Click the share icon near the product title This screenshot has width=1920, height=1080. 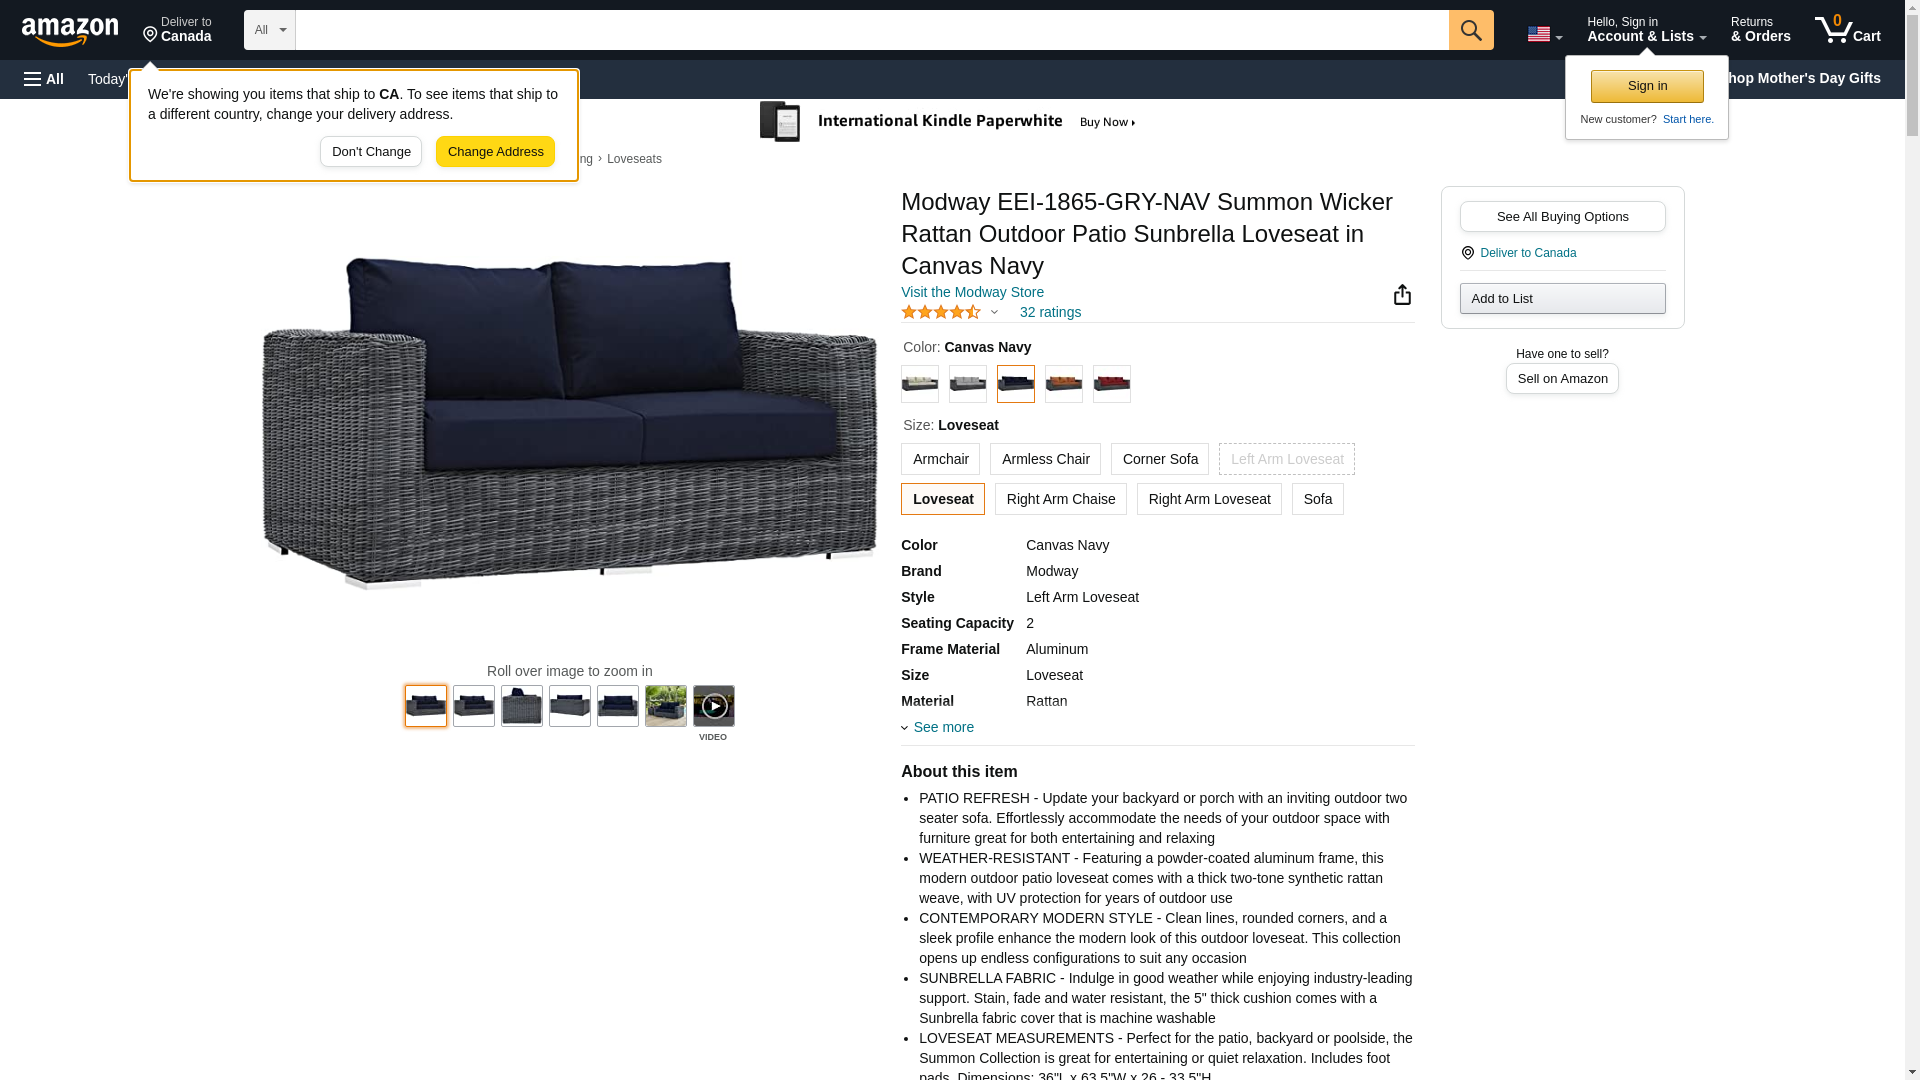(1402, 294)
